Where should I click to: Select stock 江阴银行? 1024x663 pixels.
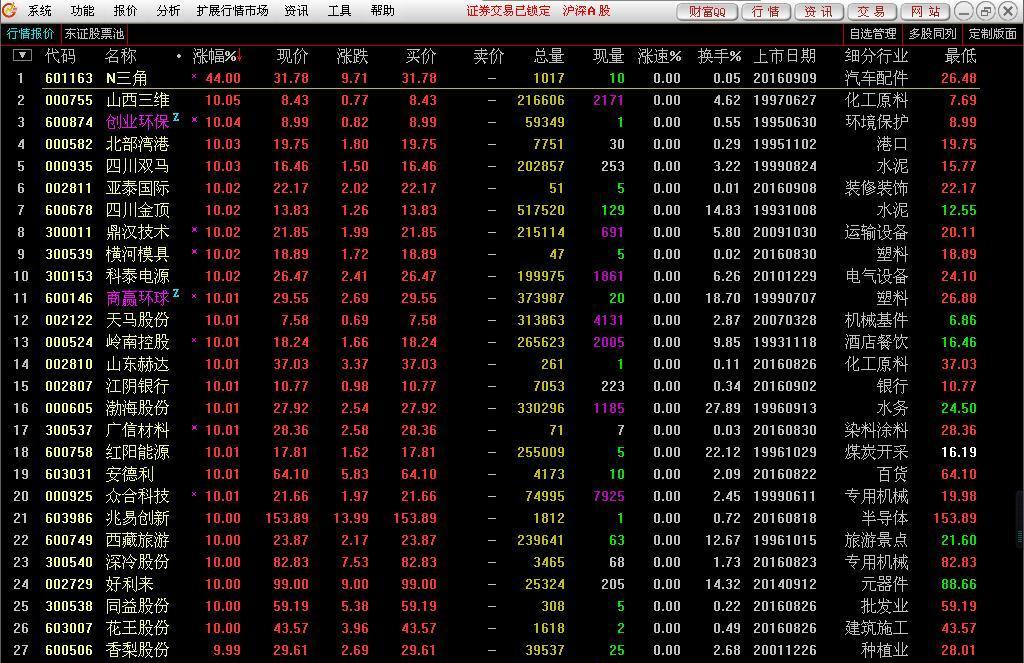138,386
